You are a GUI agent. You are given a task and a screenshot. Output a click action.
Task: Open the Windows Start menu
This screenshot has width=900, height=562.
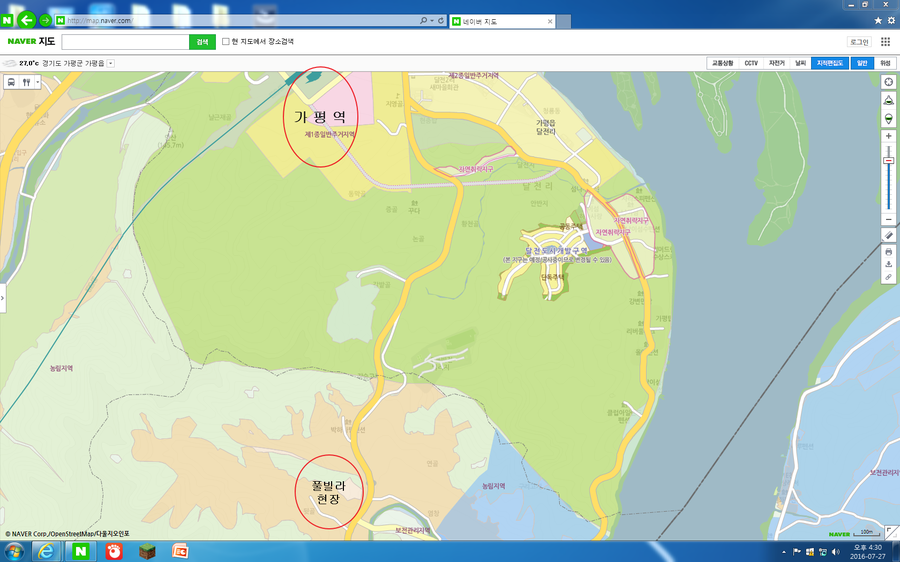14,552
